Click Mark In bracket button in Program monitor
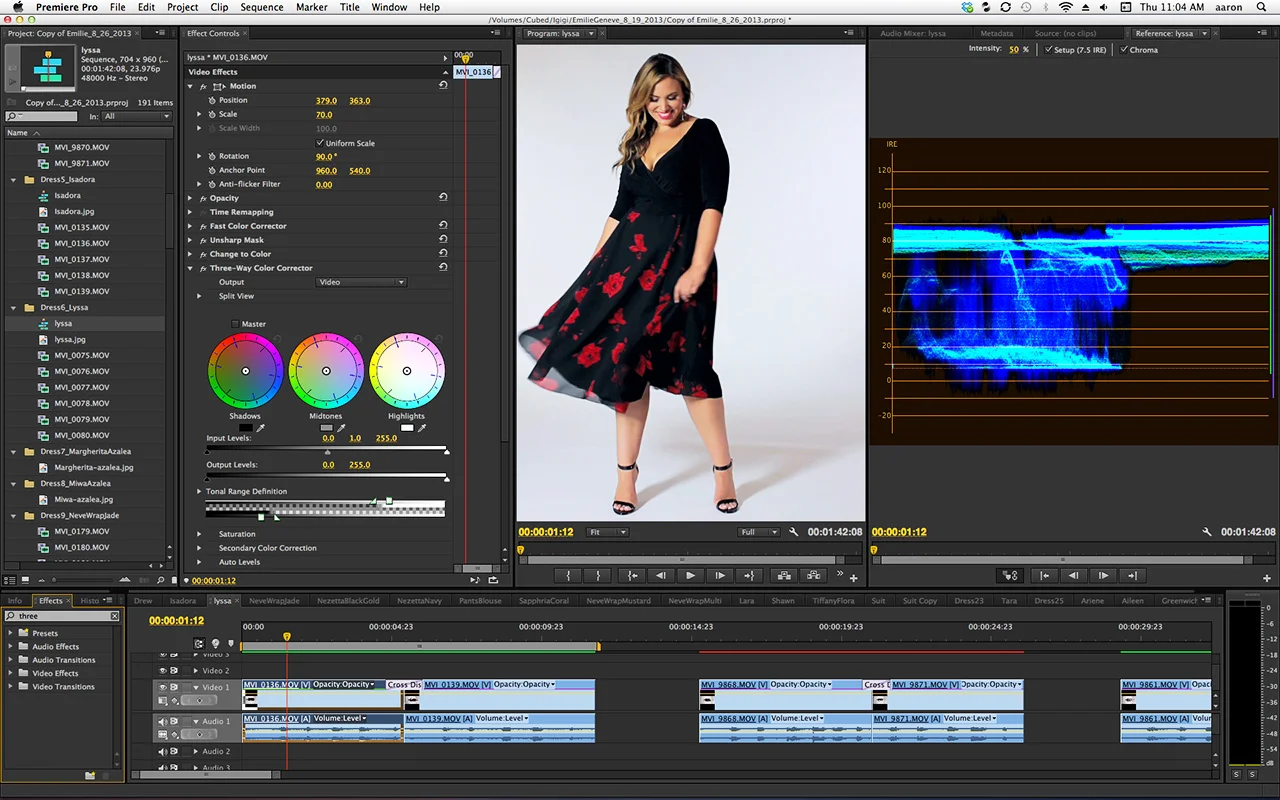Viewport: 1280px width, 800px height. 568,576
